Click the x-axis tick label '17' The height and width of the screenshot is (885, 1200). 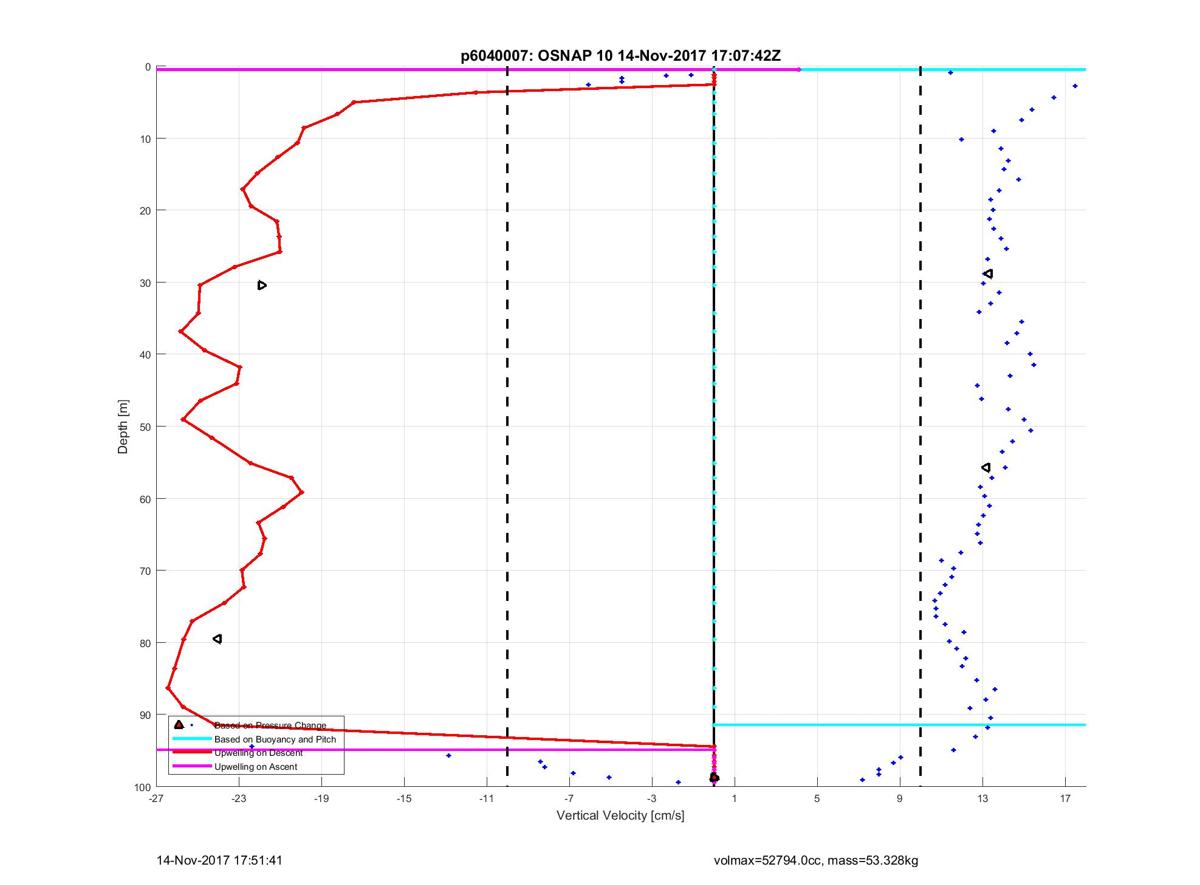[x=1066, y=799]
